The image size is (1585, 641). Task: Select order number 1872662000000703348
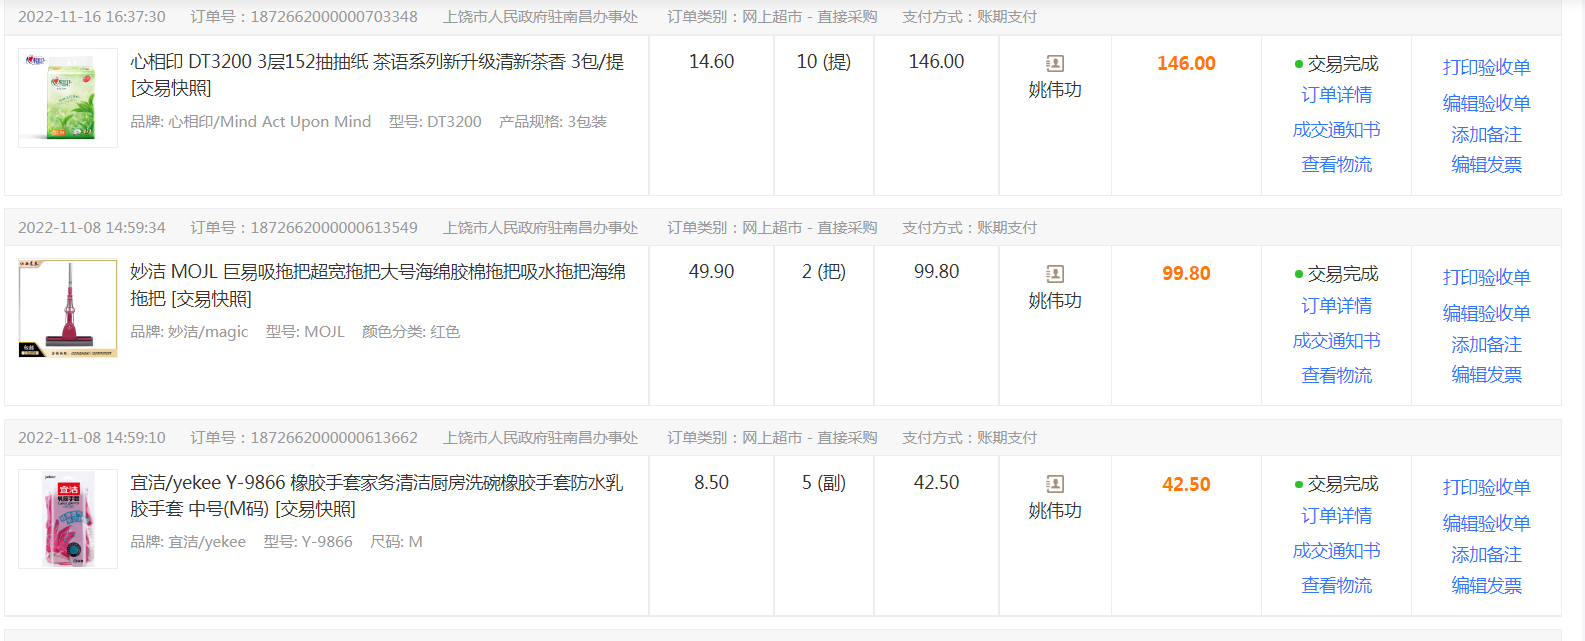pos(334,17)
